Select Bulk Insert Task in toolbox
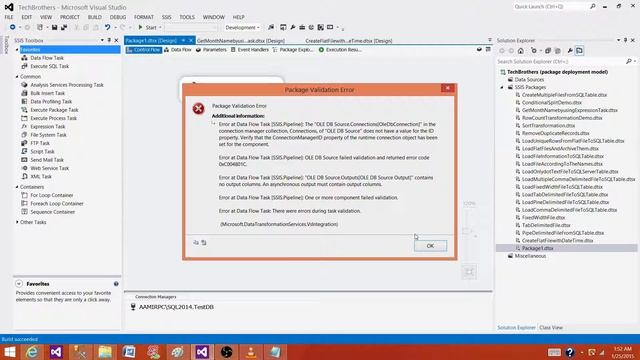 (47, 93)
